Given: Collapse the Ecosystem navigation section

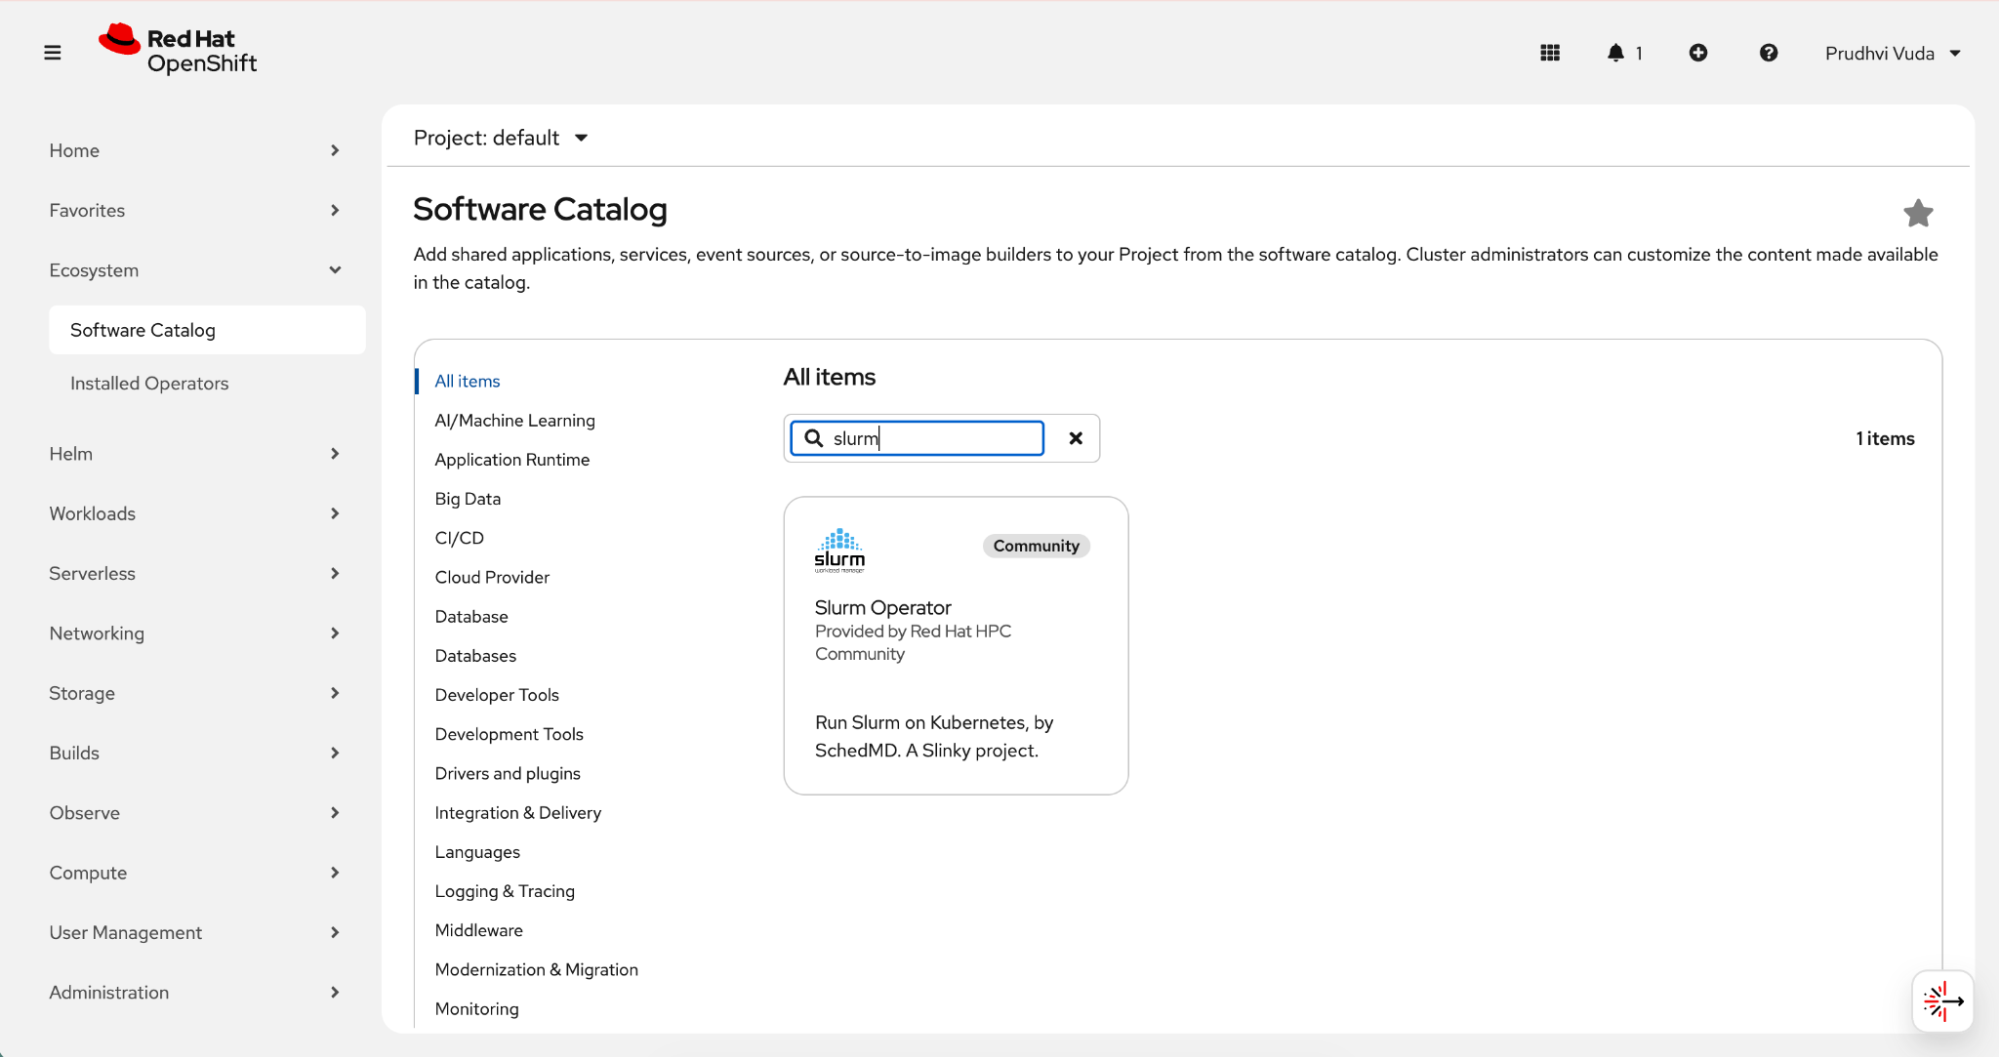Looking at the screenshot, I should 195,271.
